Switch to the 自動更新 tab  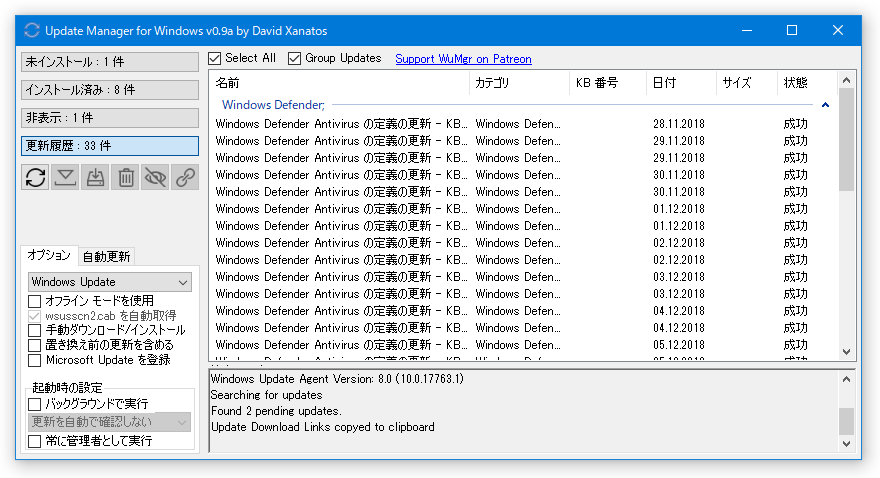(x=107, y=257)
